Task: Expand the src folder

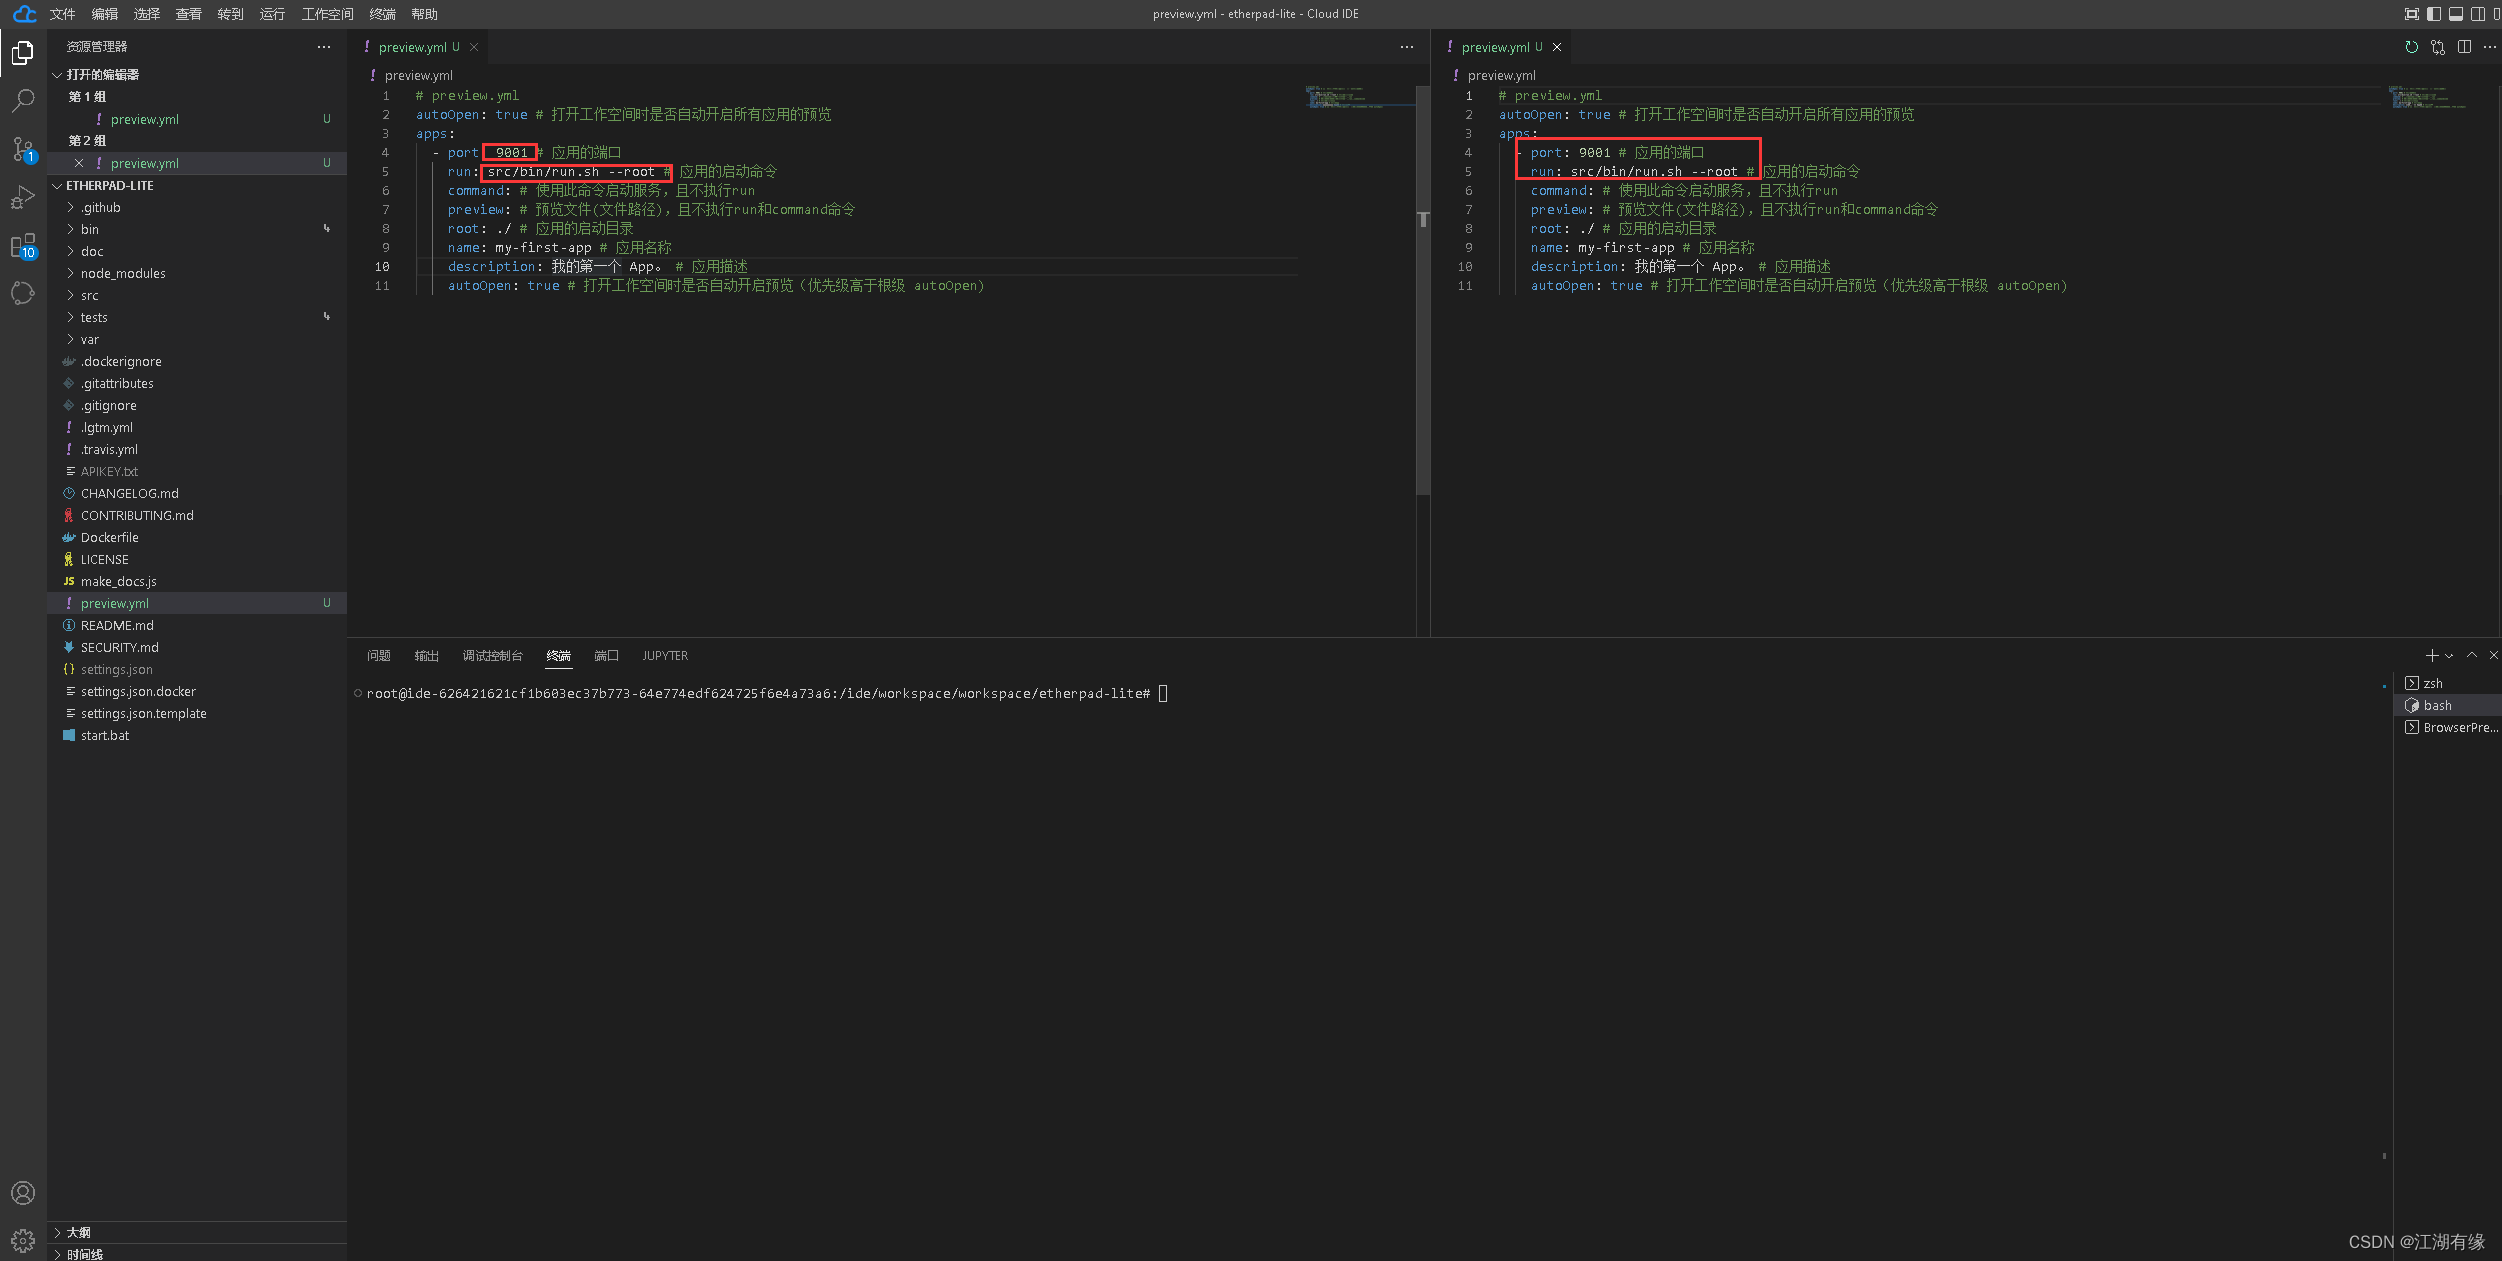Action: click(x=197, y=296)
